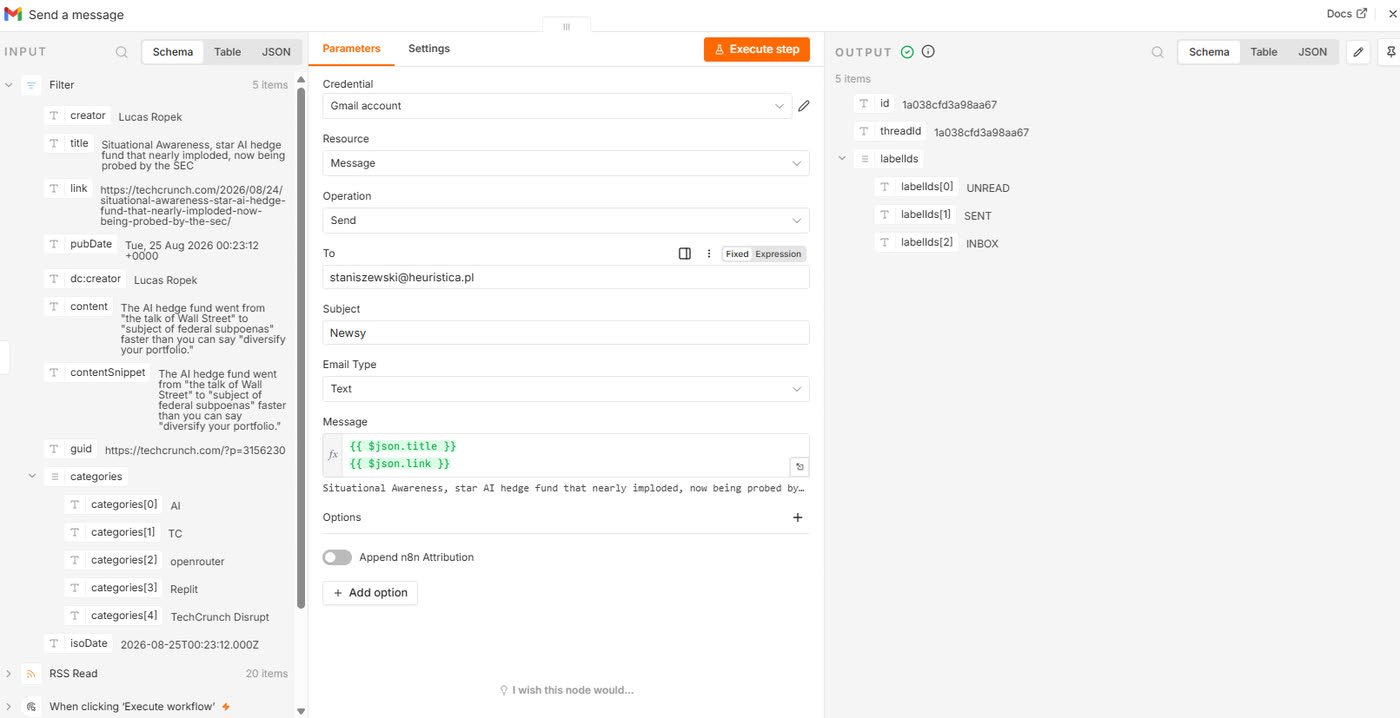Click the To email address field

(566, 277)
